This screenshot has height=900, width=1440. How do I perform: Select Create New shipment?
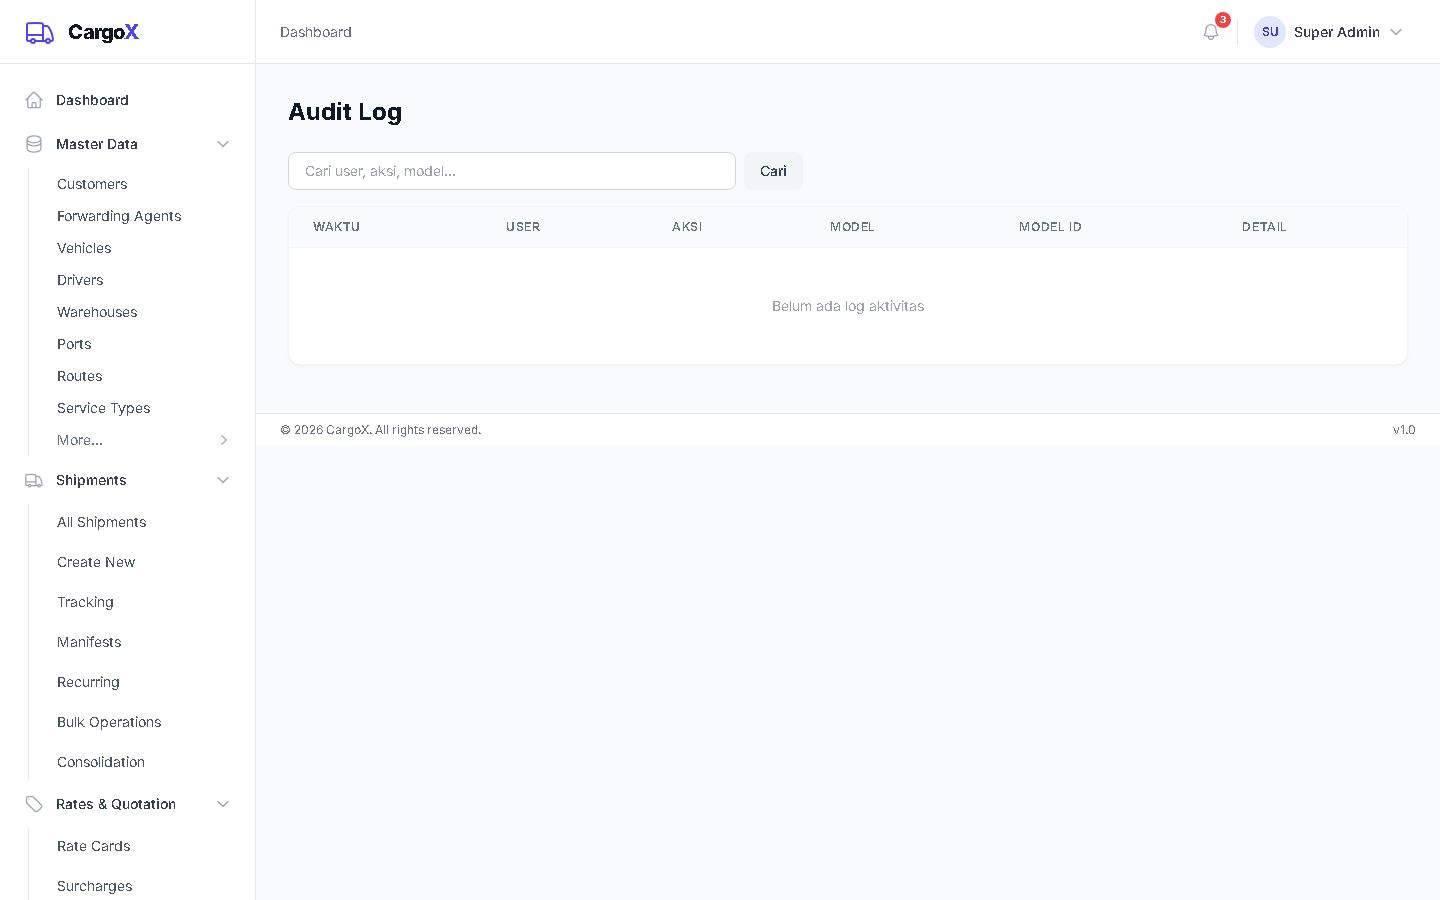(96, 562)
